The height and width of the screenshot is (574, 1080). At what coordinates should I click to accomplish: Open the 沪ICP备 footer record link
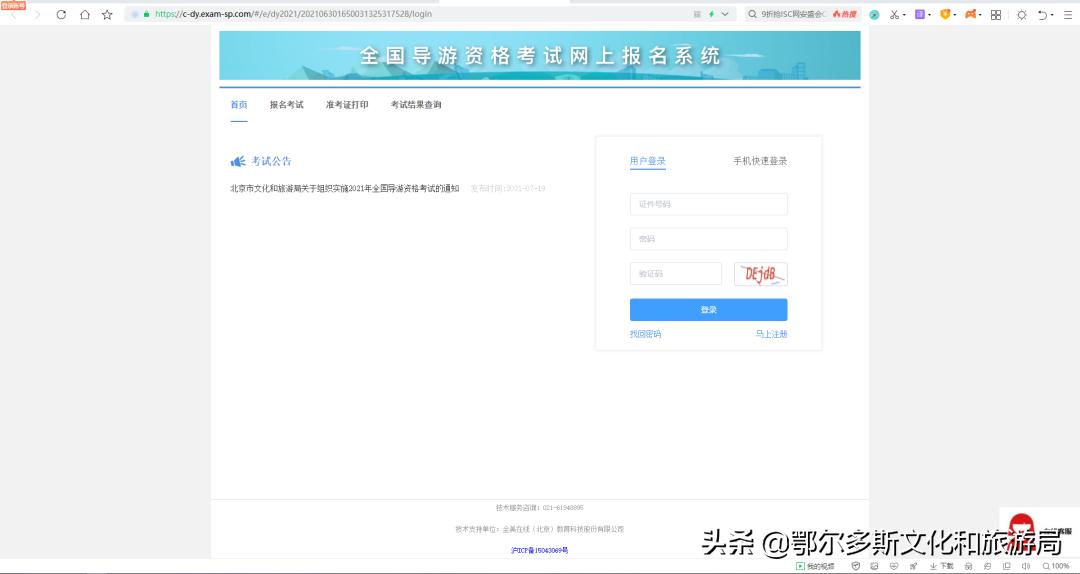pos(539,551)
